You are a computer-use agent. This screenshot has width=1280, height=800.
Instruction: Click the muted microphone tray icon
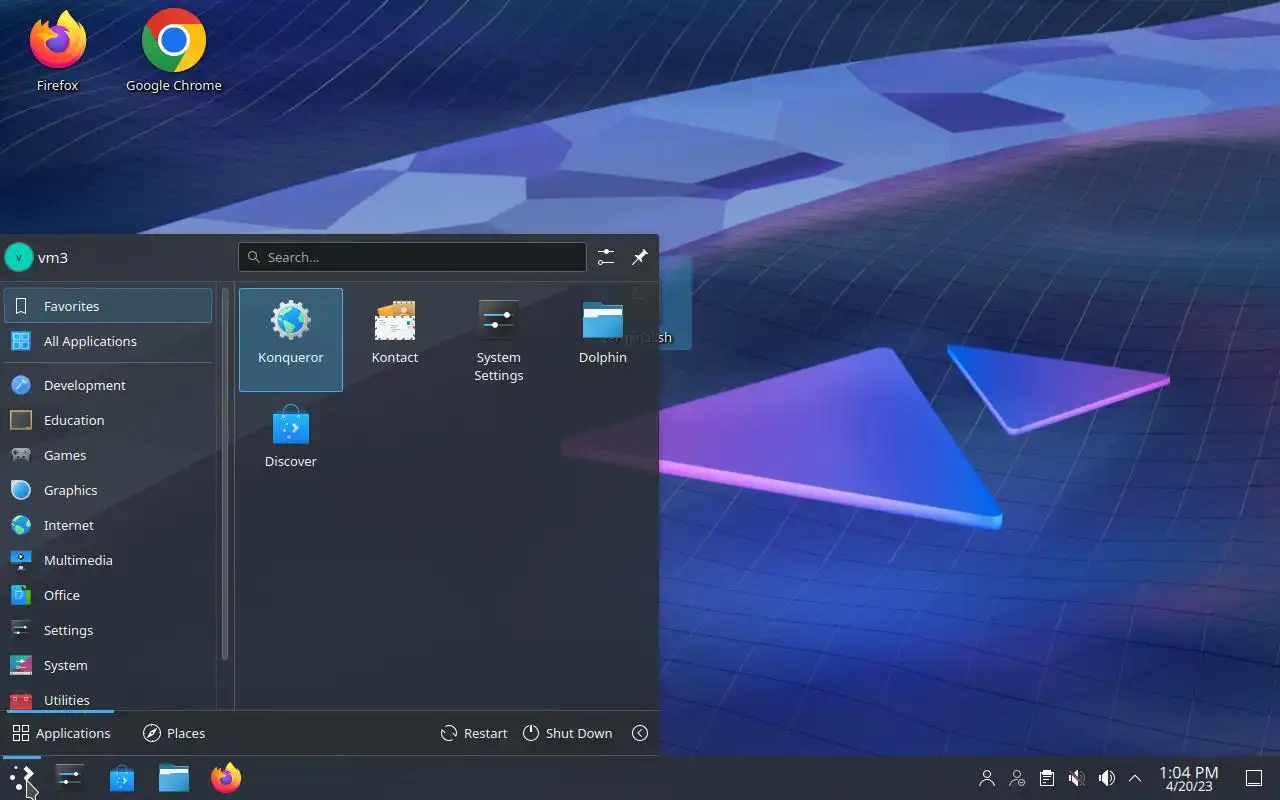[x=1076, y=778]
